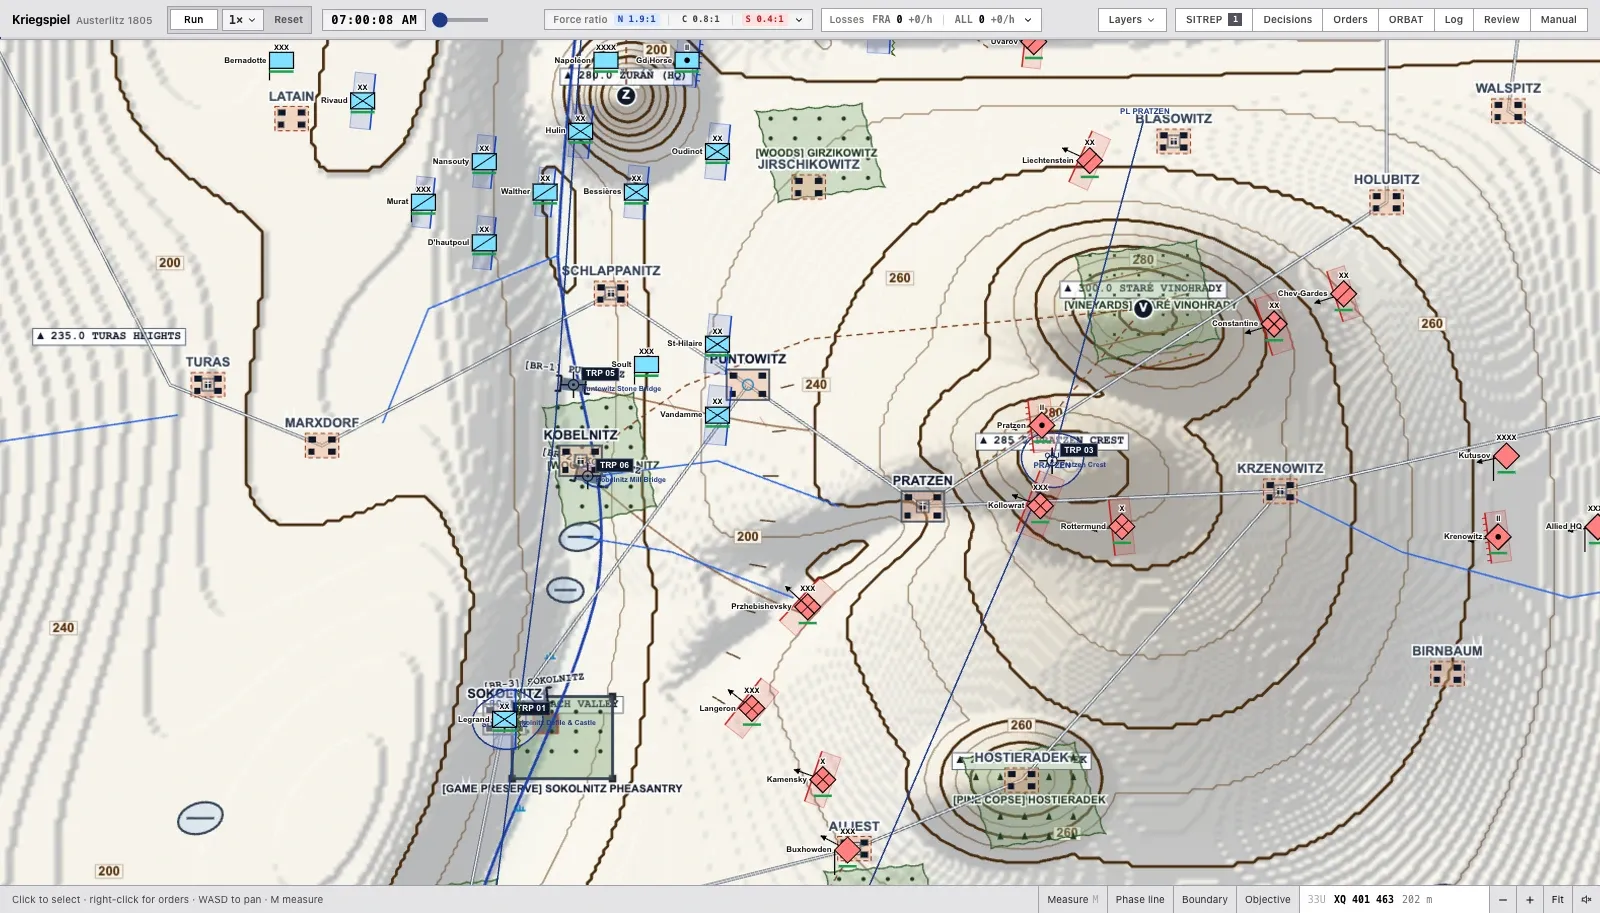Click the time slider handle
Image resolution: width=1600 pixels, height=913 pixels.
440,19
